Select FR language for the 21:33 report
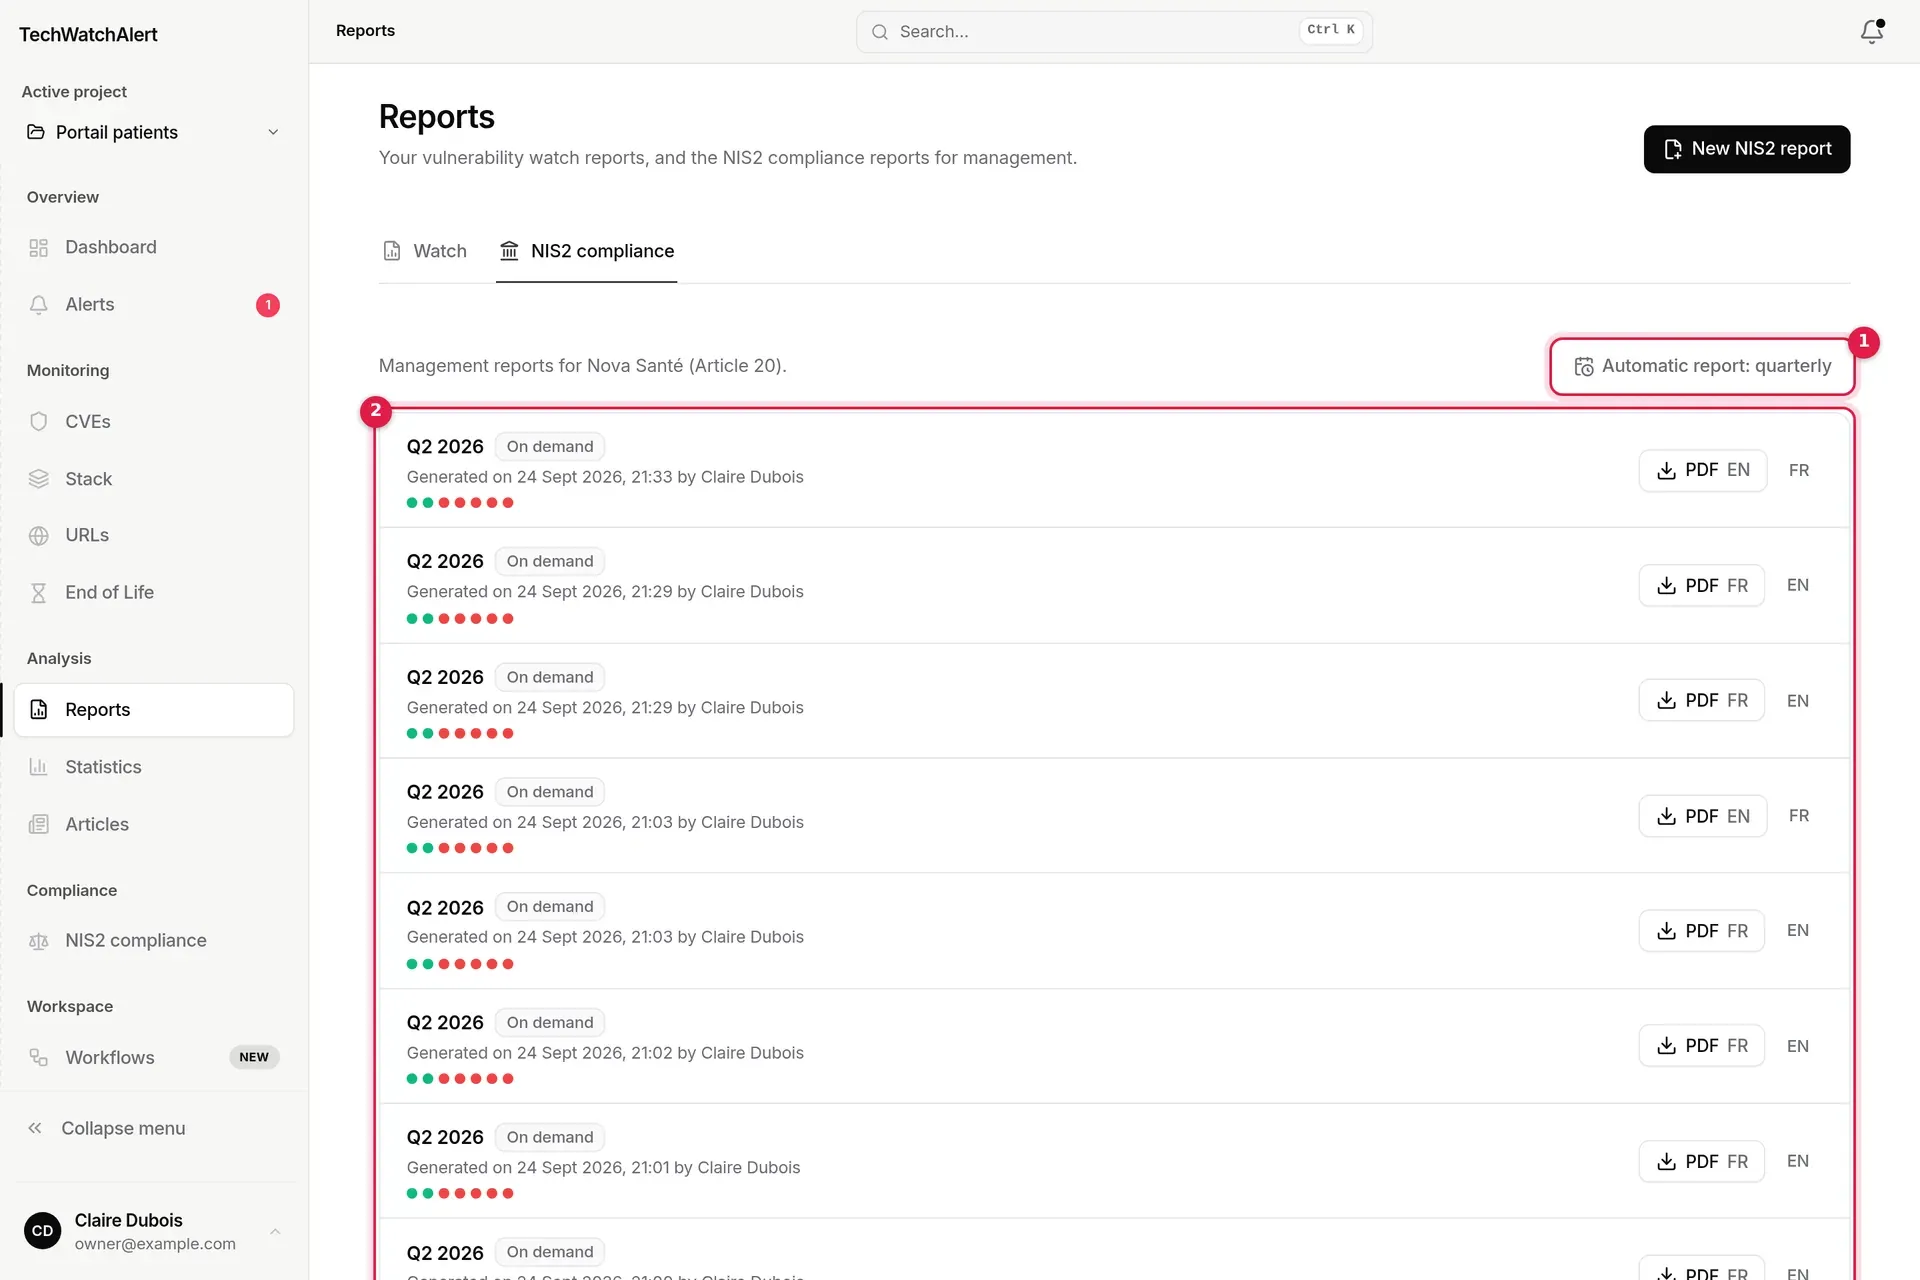1920x1280 pixels. pyautogui.click(x=1798, y=470)
